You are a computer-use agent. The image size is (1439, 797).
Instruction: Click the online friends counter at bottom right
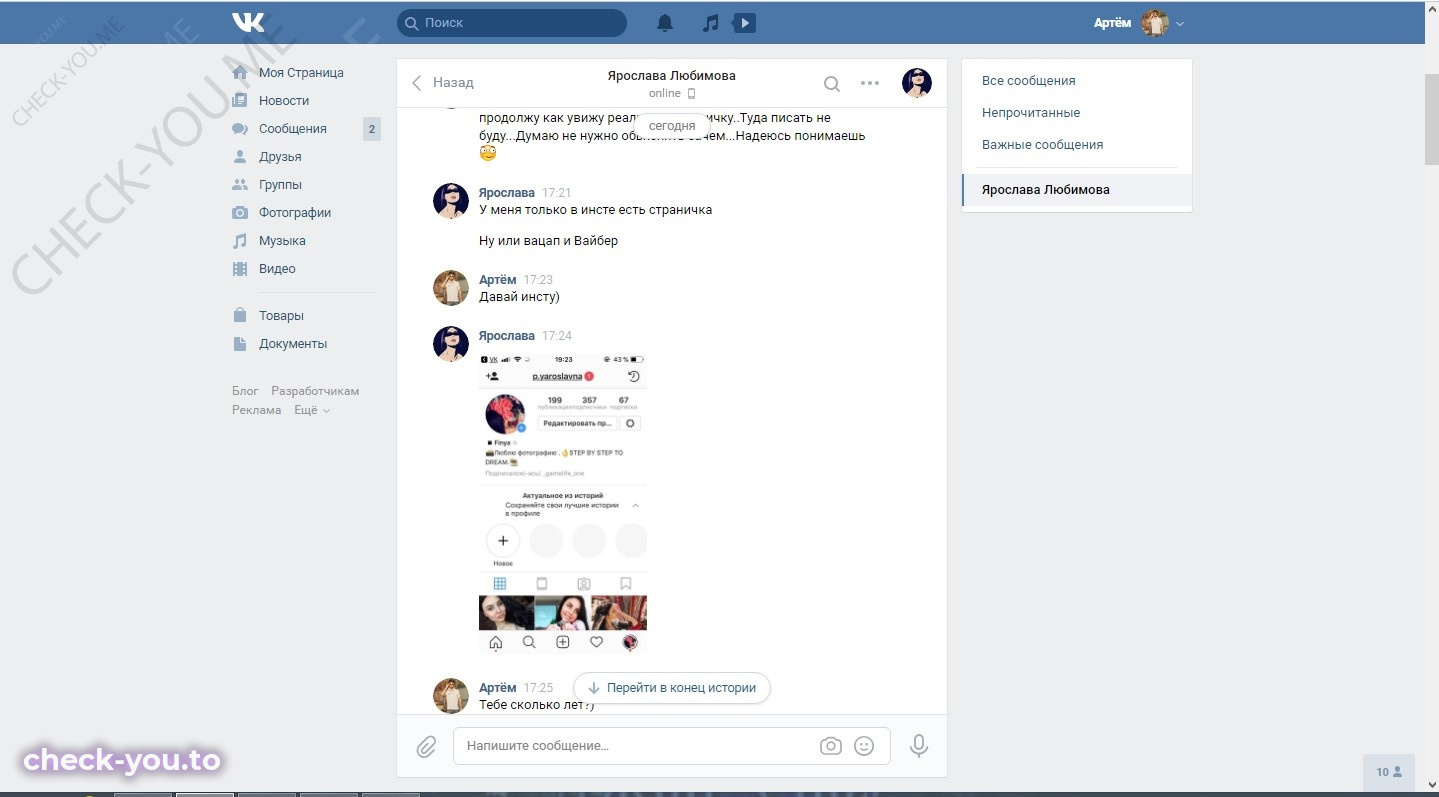pos(1389,773)
